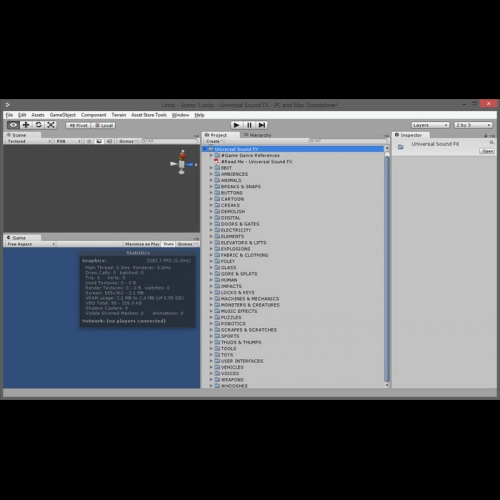Select the MONSTERS & CREATURES folder row
The width and height of the screenshot is (500, 500).
[293, 305]
